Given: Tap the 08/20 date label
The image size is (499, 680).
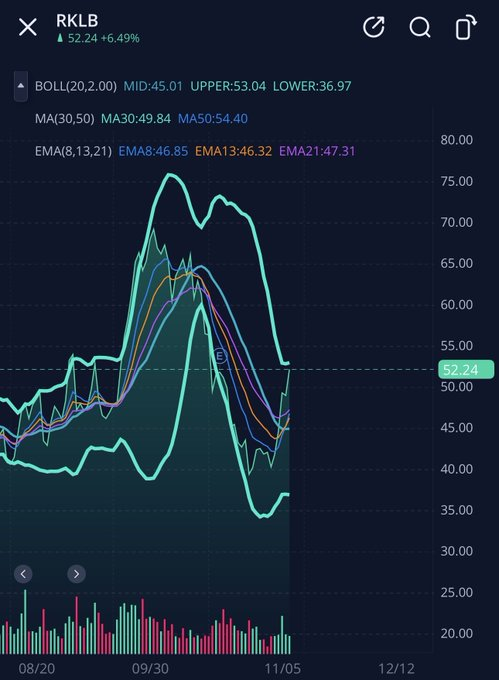Looking at the screenshot, I should [x=37, y=668].
